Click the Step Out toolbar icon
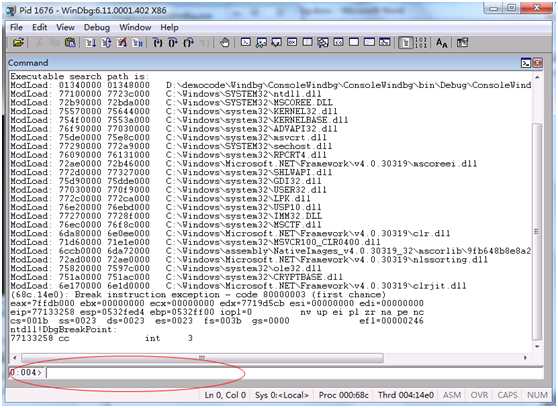The image size is (558, 408). pyautogui.click(x=189, y=43)
